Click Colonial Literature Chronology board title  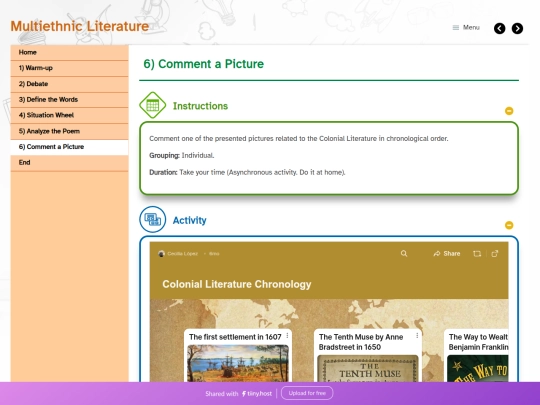point(237,284)
